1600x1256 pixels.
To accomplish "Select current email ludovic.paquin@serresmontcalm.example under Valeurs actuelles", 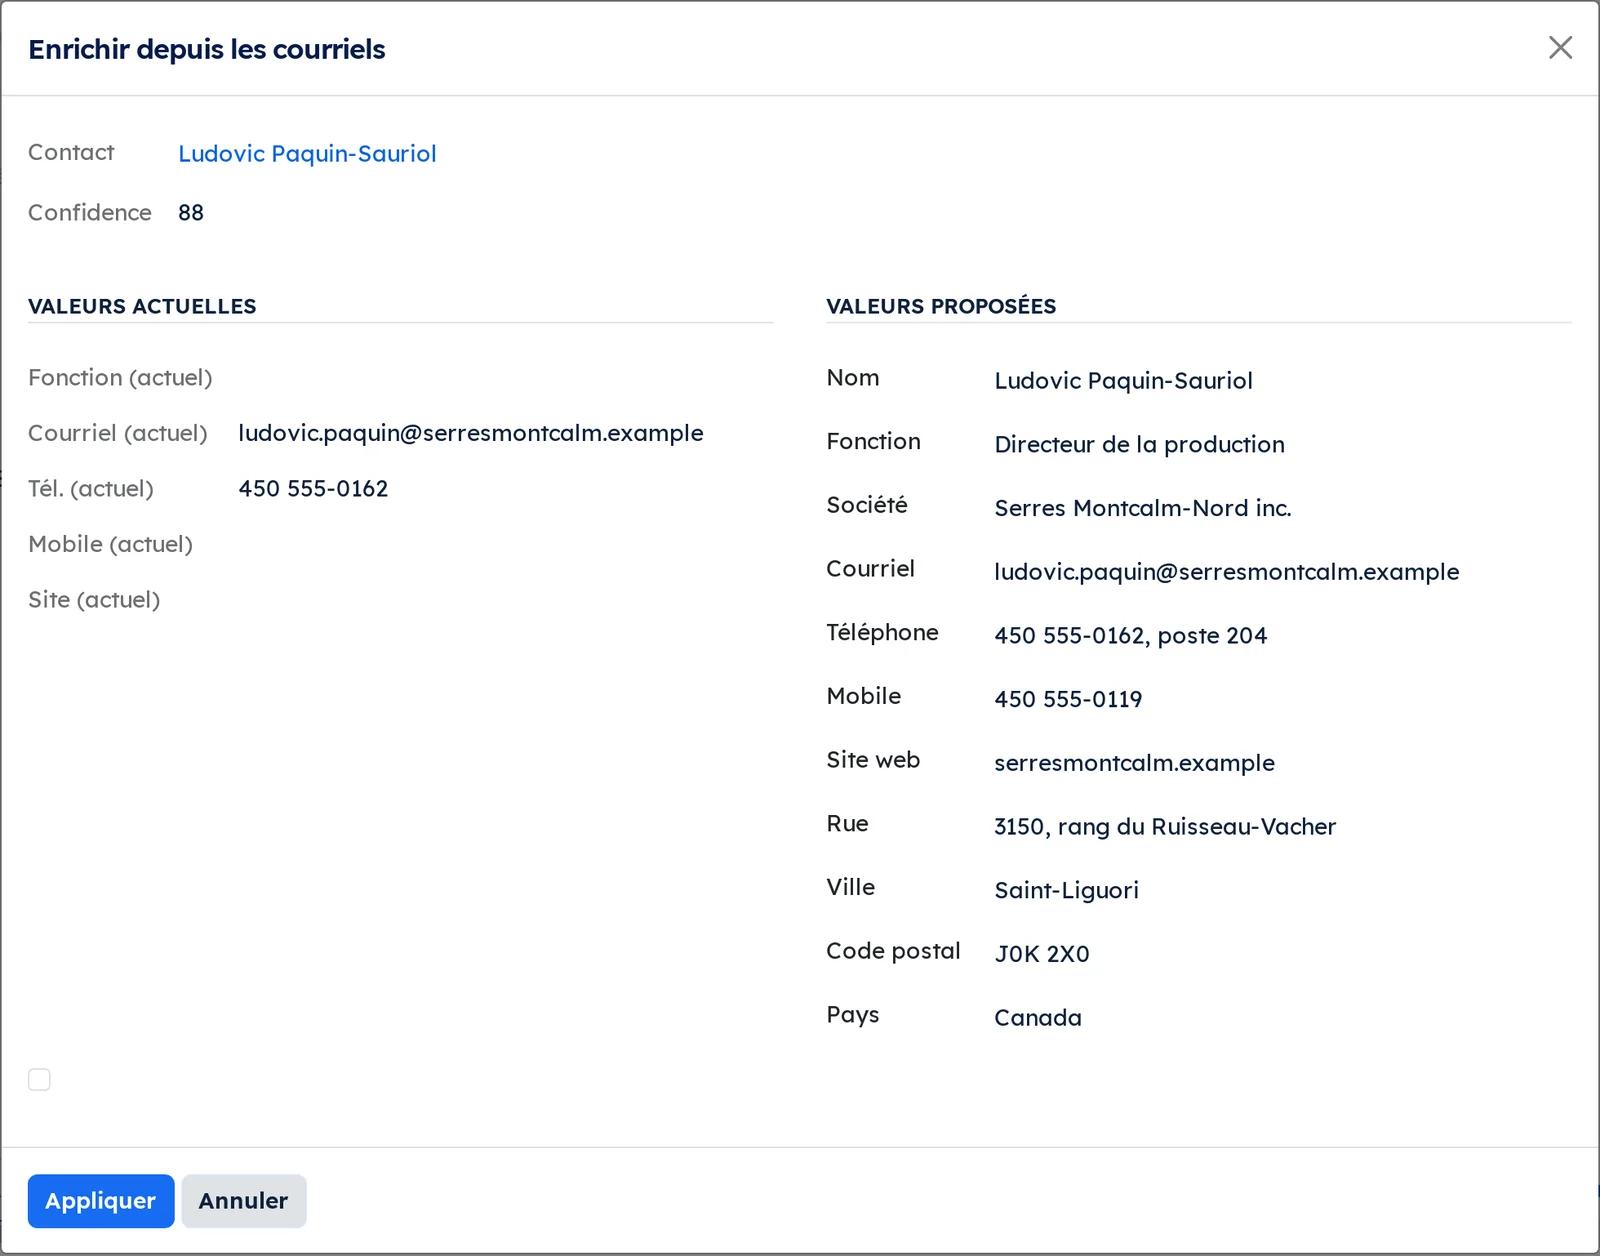I will (471, 433).
